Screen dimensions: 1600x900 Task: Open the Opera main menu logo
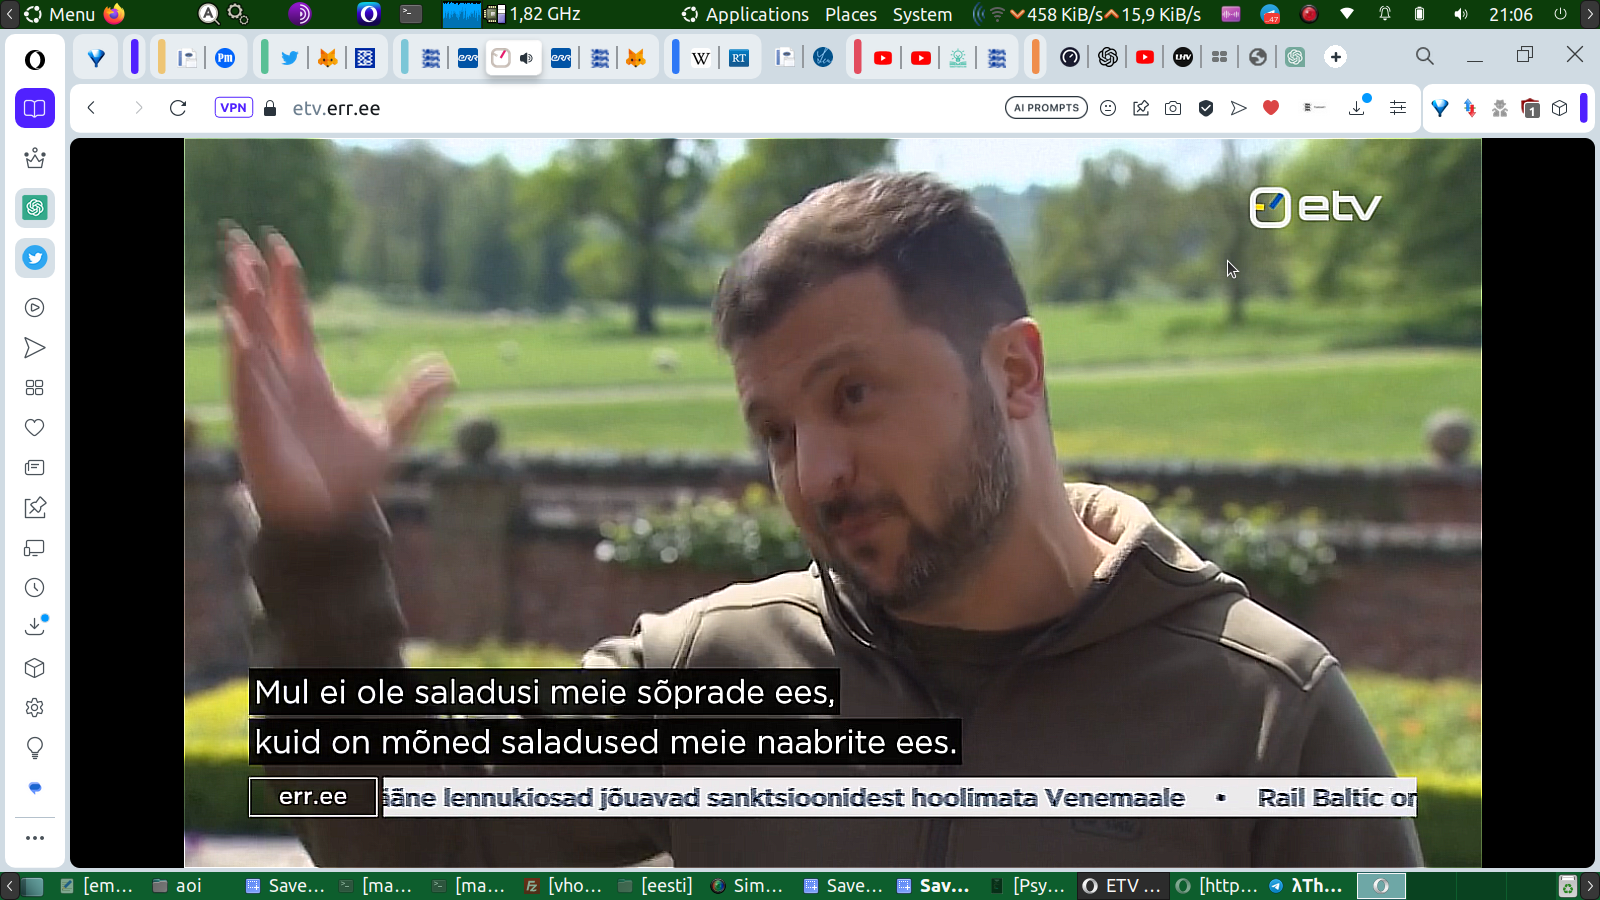tap(35, 60)
